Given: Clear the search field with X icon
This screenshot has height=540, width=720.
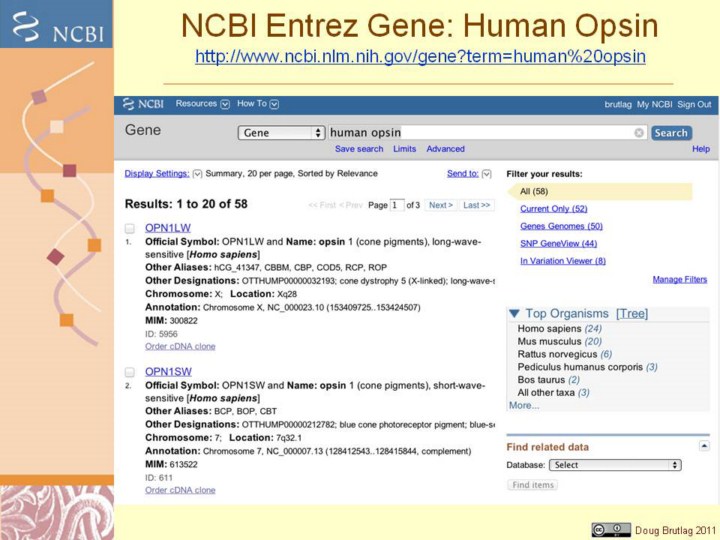Looking at the screenshot, I should click(639, 132).
